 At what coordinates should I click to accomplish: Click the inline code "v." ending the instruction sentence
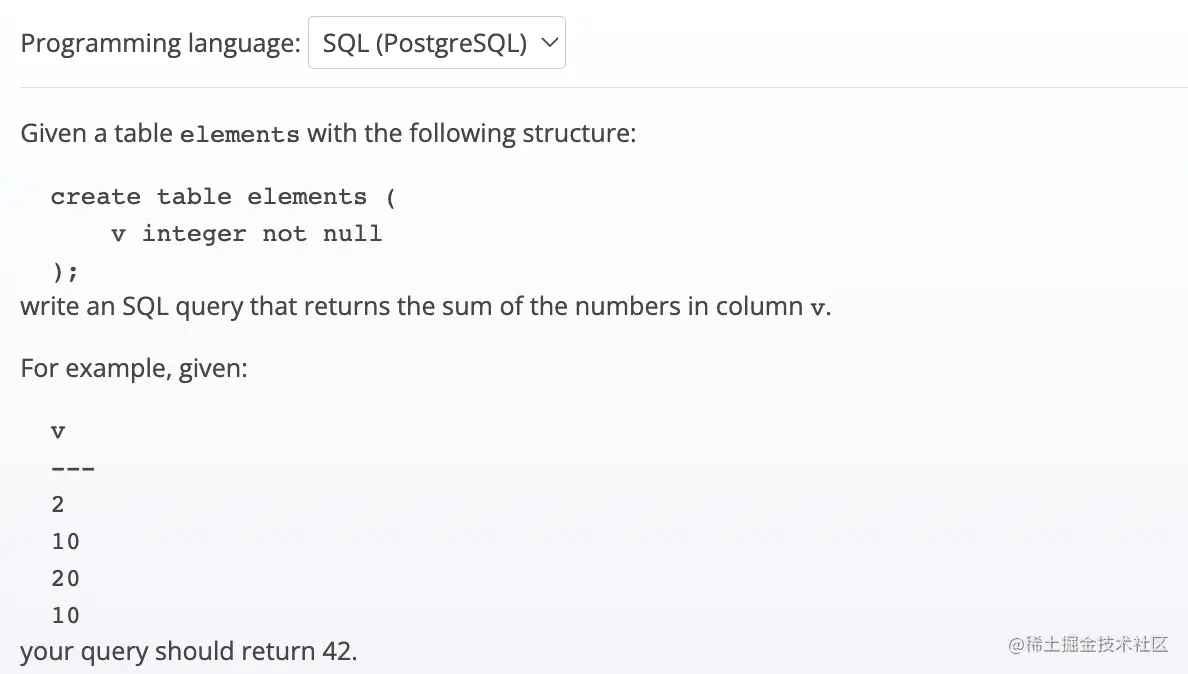(x=820, y=307)
